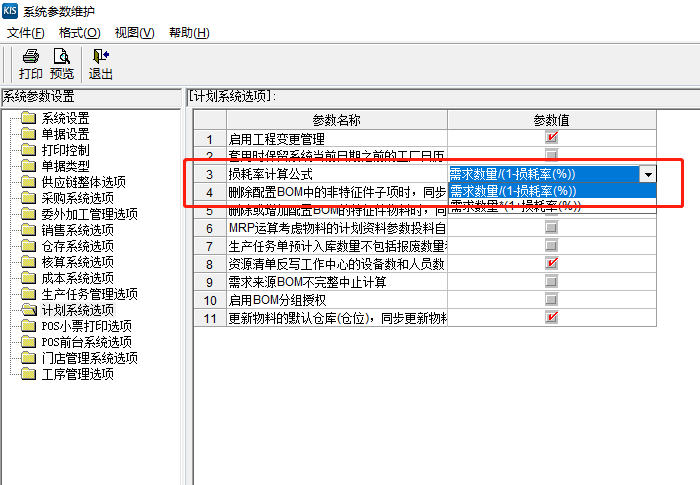Screen dimensions: 700x485
Task: Select the 核算系统选项 tree node
Action: click(77, 262)
